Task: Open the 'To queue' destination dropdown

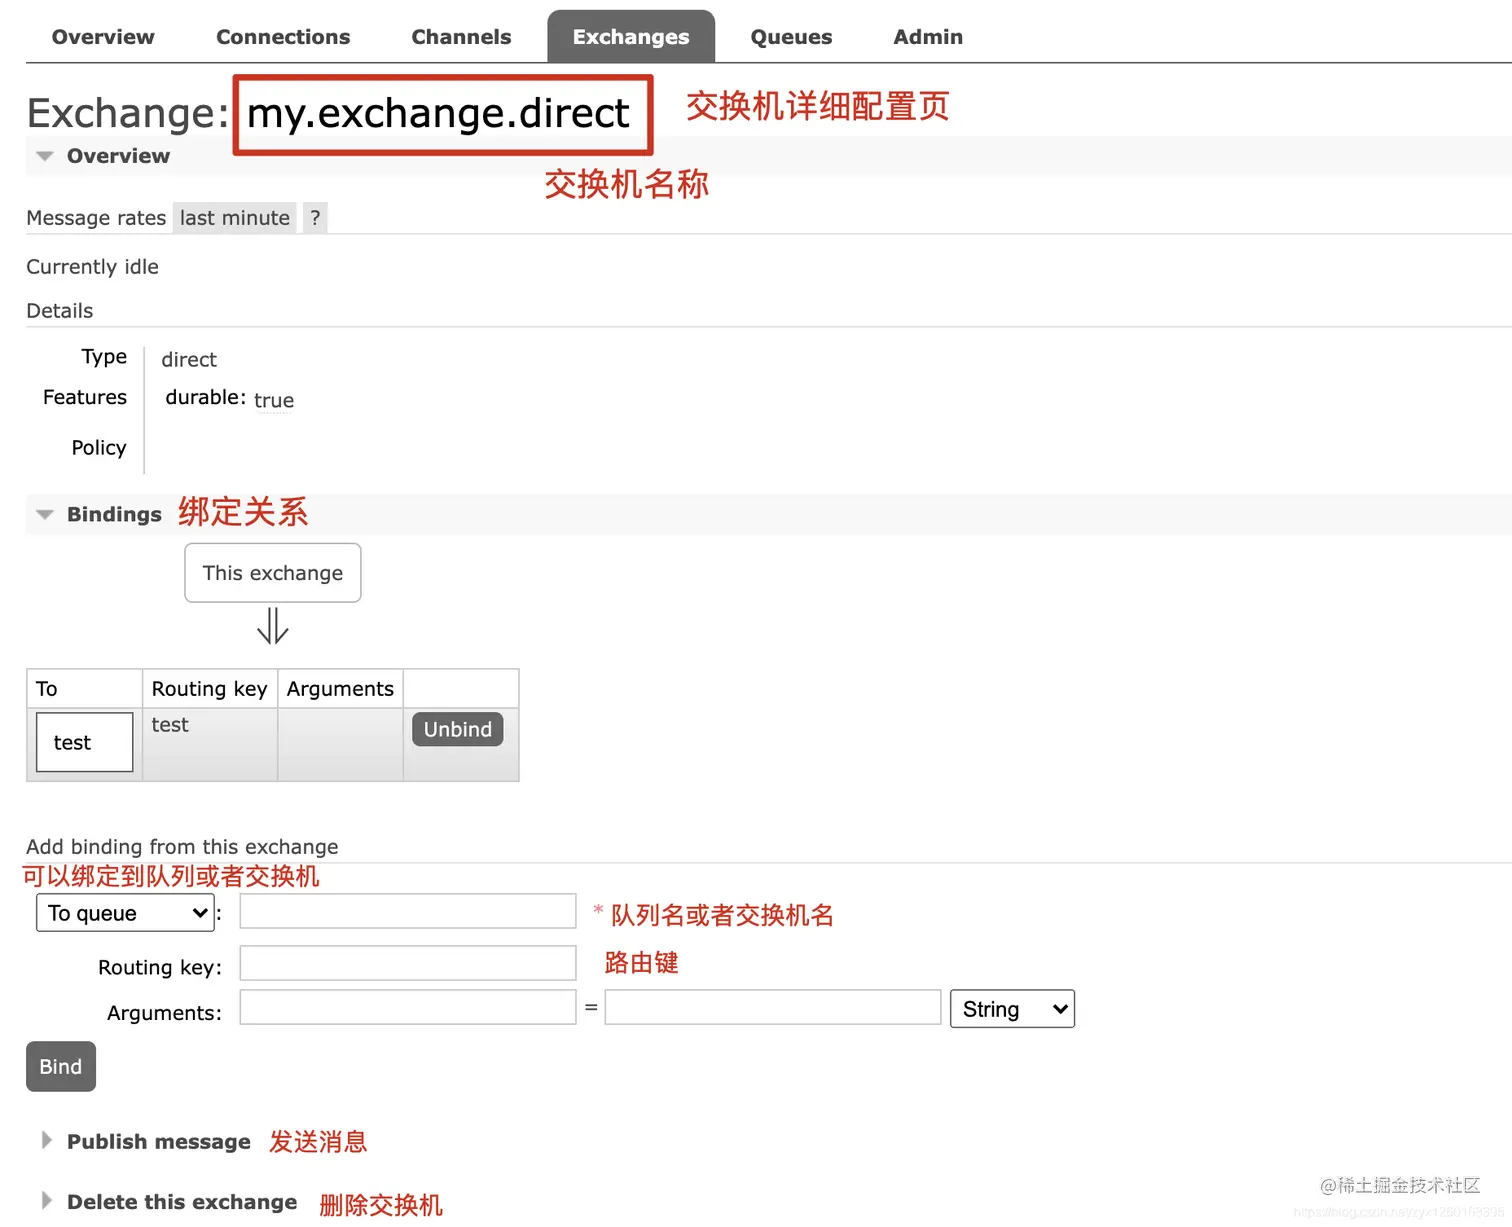Action: click(x=125, y=913)
